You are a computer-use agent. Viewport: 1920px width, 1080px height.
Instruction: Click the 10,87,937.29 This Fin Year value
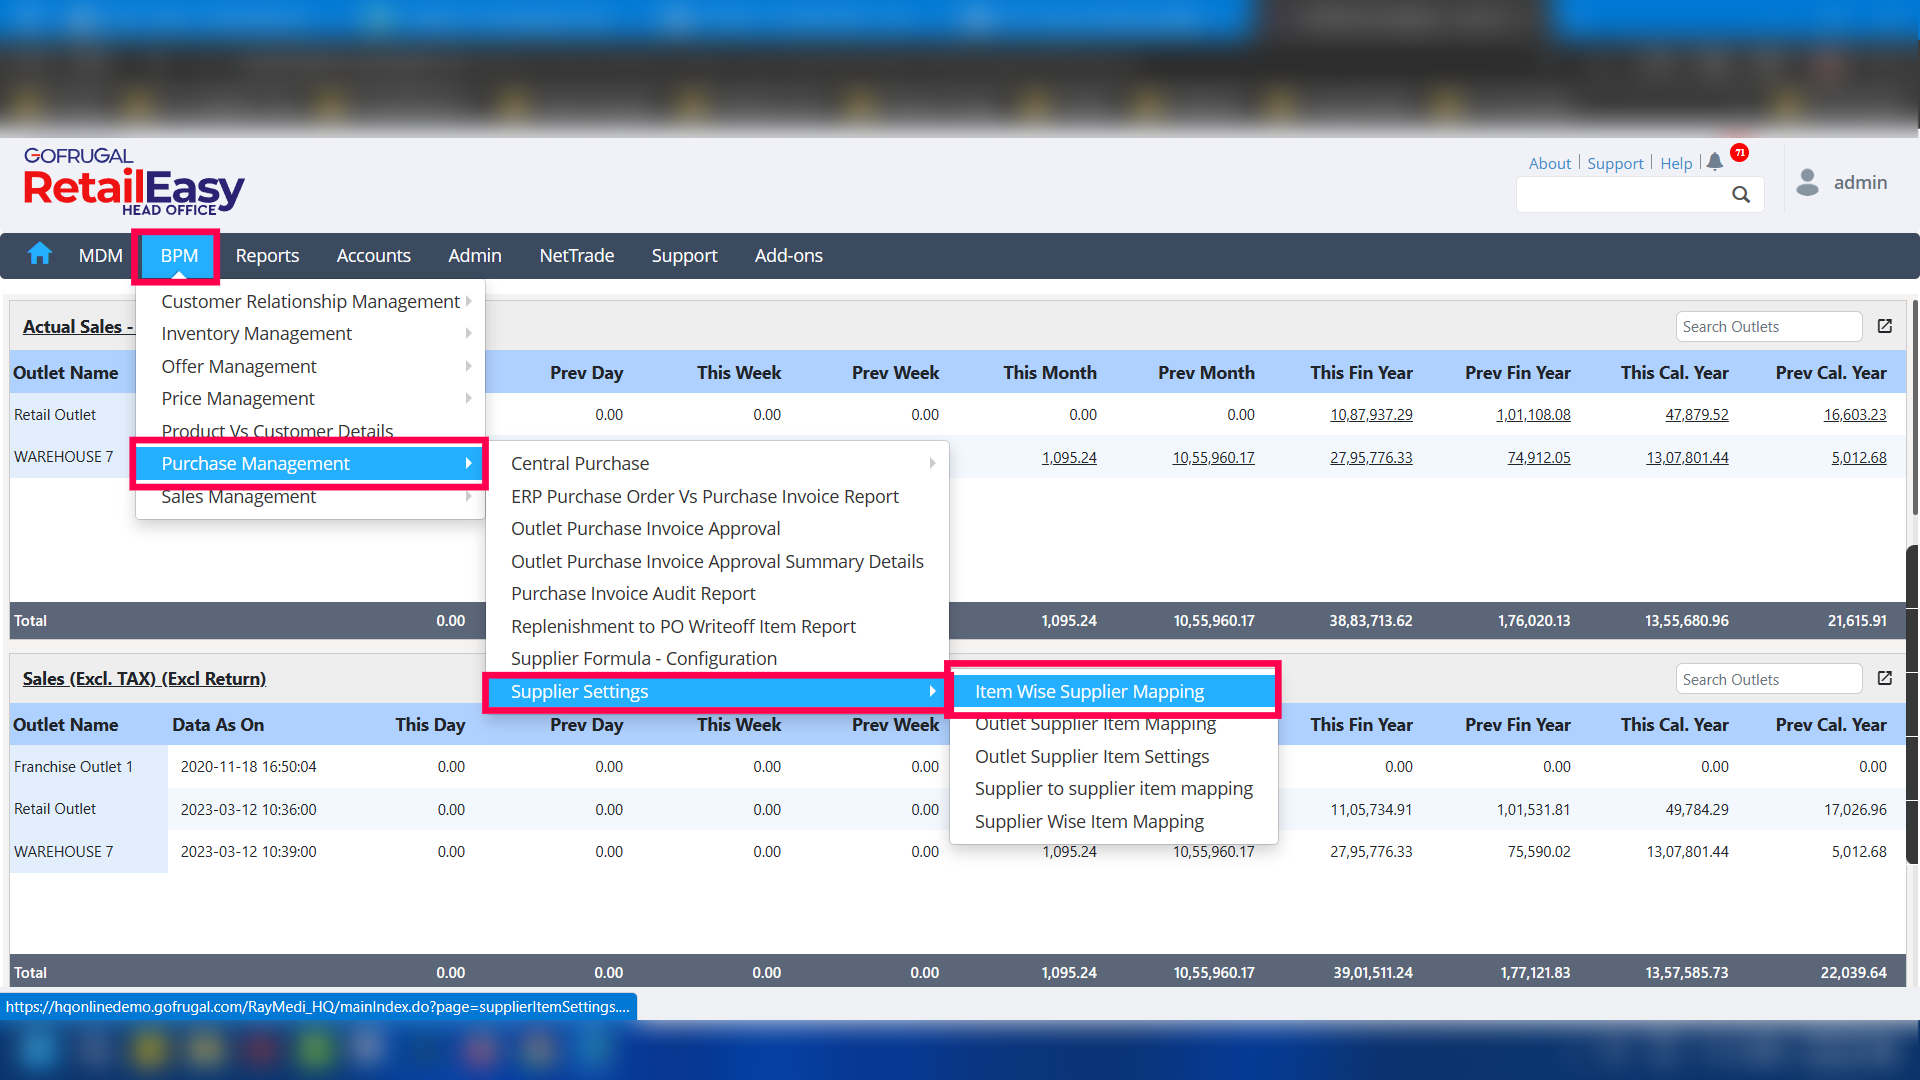pyautogui.click(x=1371, y=414)
